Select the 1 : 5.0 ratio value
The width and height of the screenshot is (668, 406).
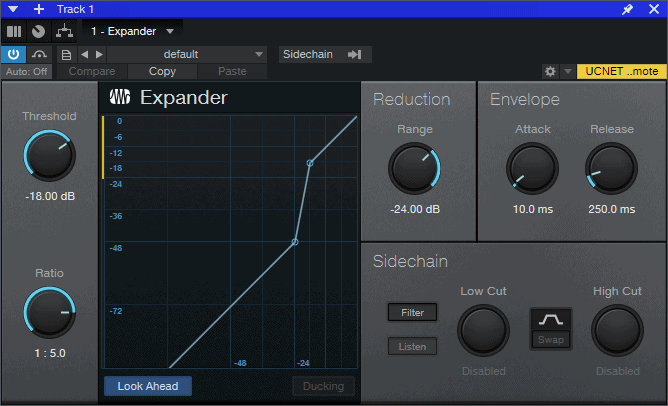pyautogui.click(x=50, y=353)
